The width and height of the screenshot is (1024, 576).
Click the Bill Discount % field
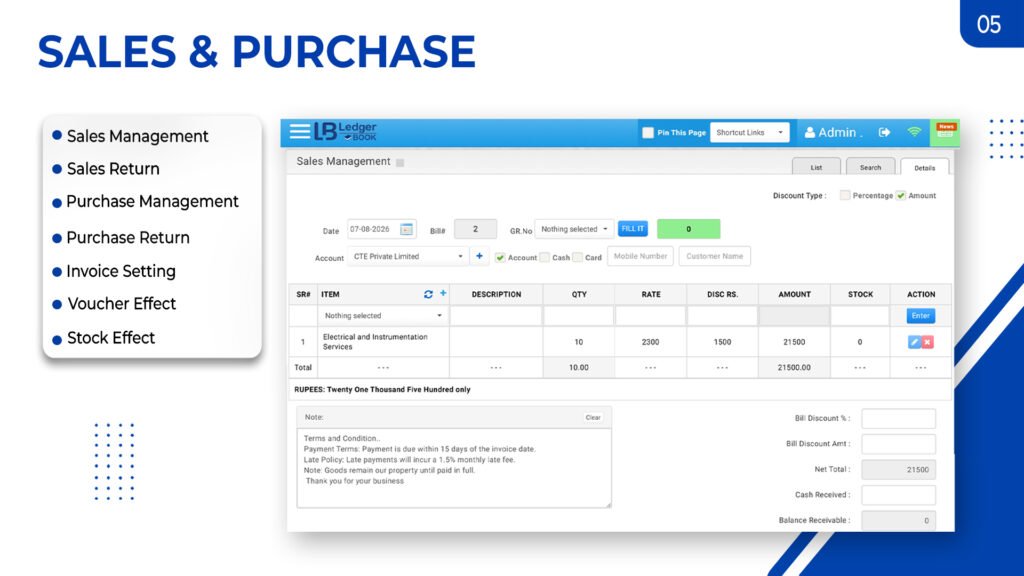(x=899, y=419)
